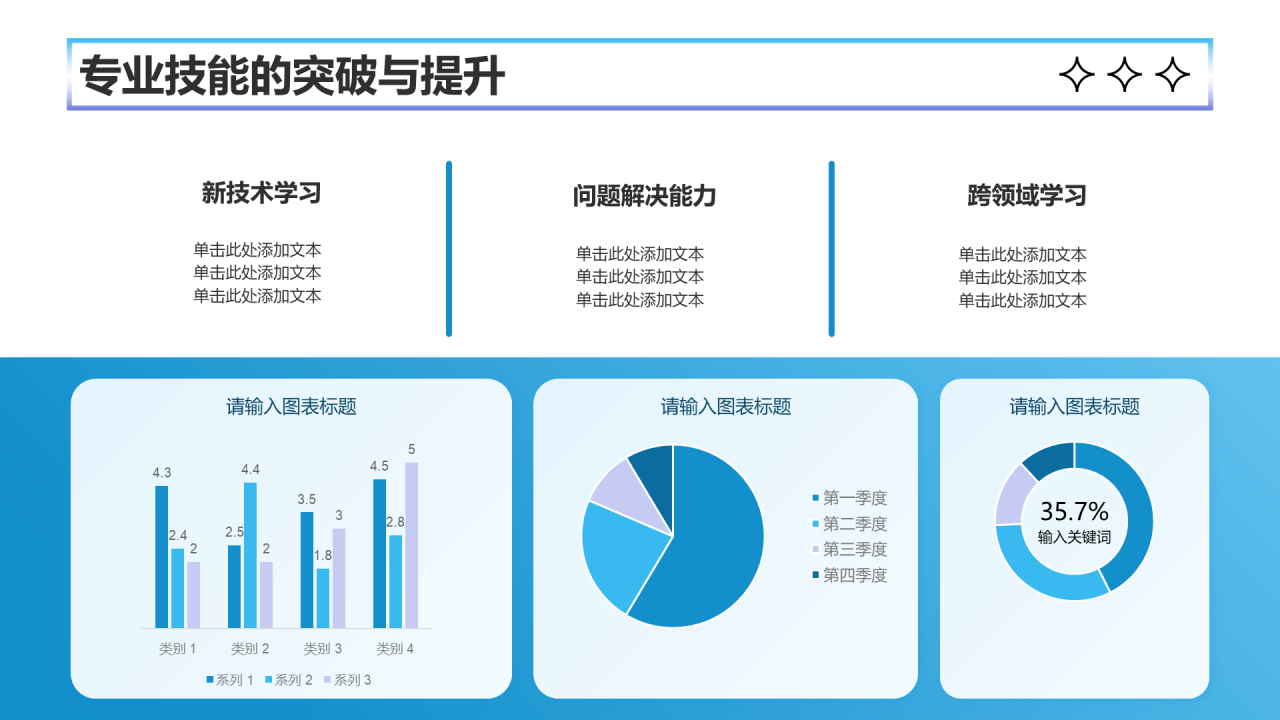Click middle 单击此处添加文本 line under 跨领域学习
1280x720 pixels.
pos(1023,277)
